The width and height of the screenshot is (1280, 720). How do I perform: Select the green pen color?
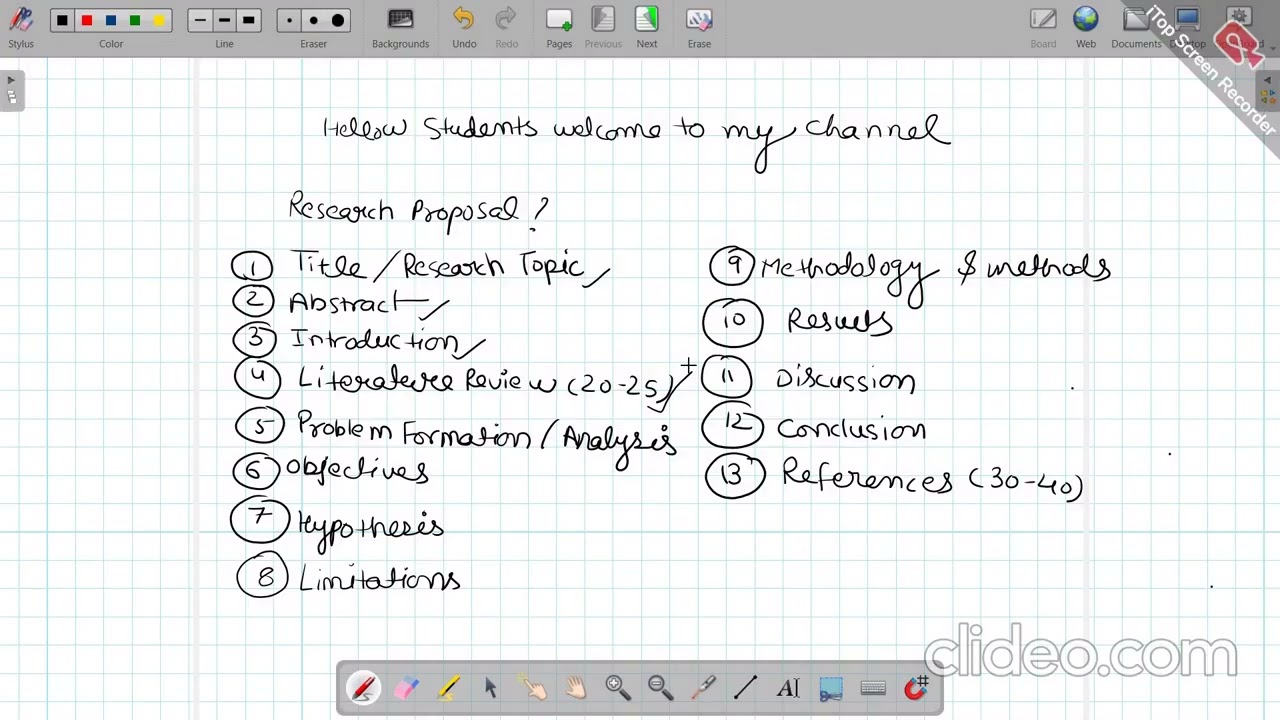coord(135,20)
